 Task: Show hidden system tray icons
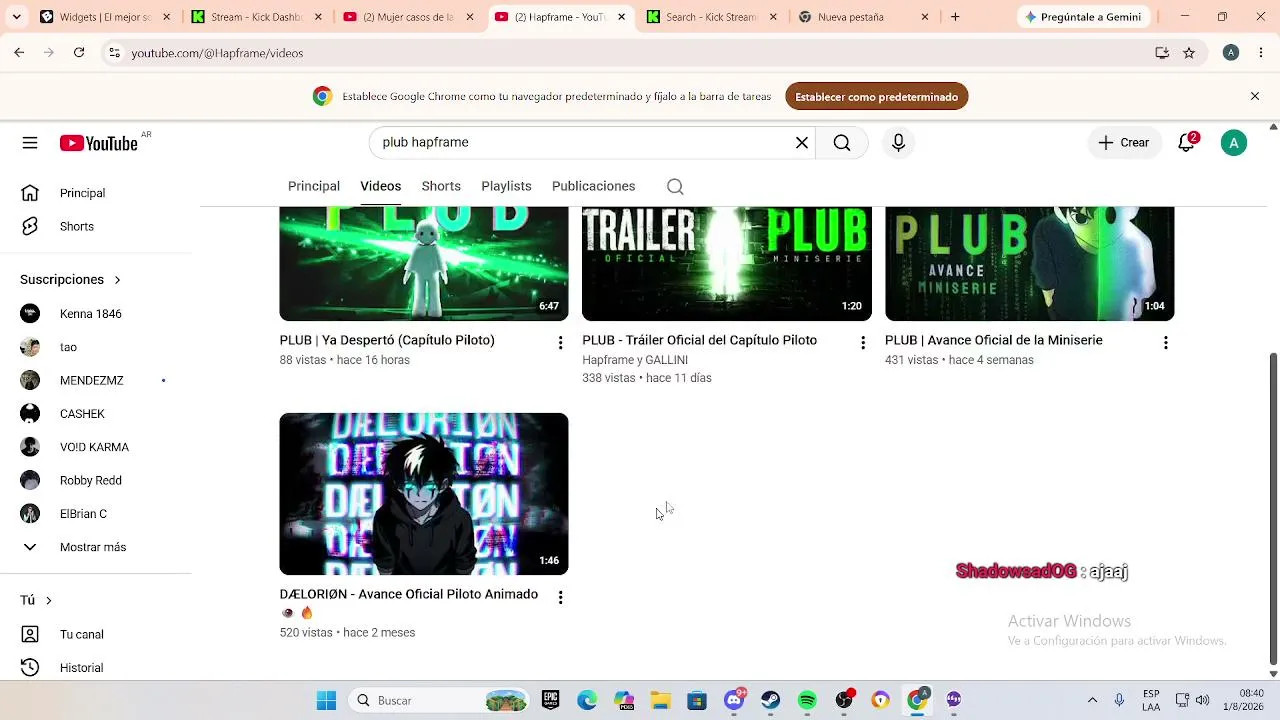pyautogui.click(x=1092, y=700)
